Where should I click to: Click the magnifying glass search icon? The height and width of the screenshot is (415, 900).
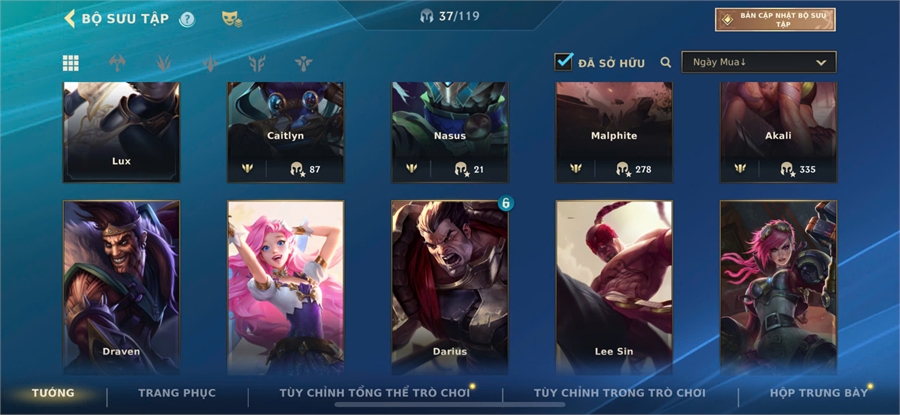point(666,62)
